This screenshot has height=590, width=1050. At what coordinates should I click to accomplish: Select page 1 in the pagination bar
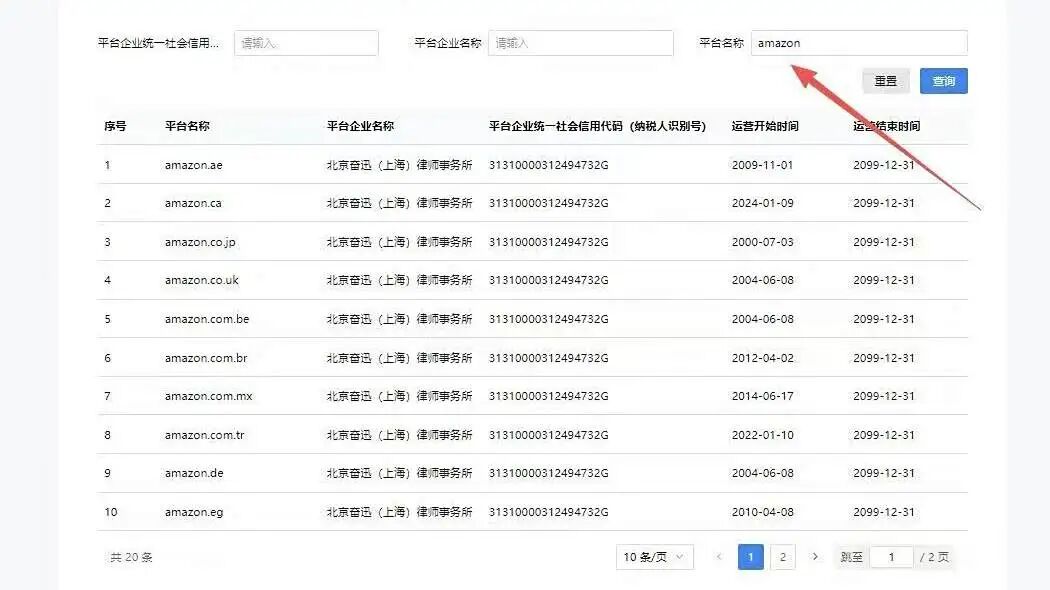(751, 556)
